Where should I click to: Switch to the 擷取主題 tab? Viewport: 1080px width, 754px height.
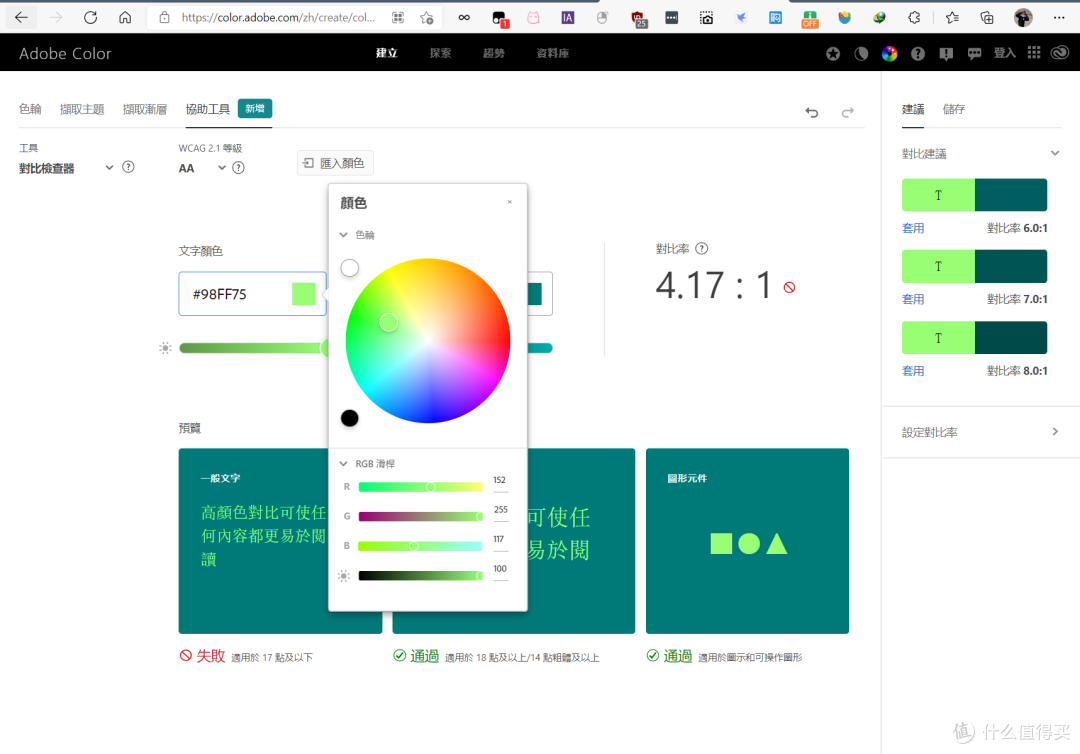(82, 109)
